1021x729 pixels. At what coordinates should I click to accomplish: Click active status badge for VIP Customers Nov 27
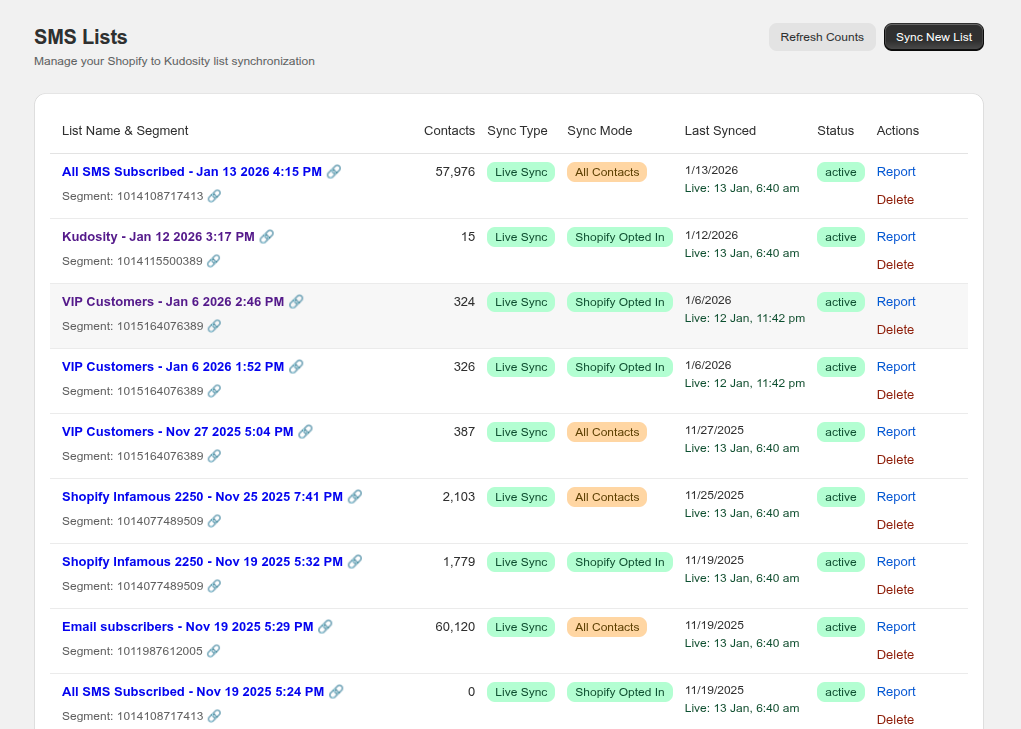[840, 432]
